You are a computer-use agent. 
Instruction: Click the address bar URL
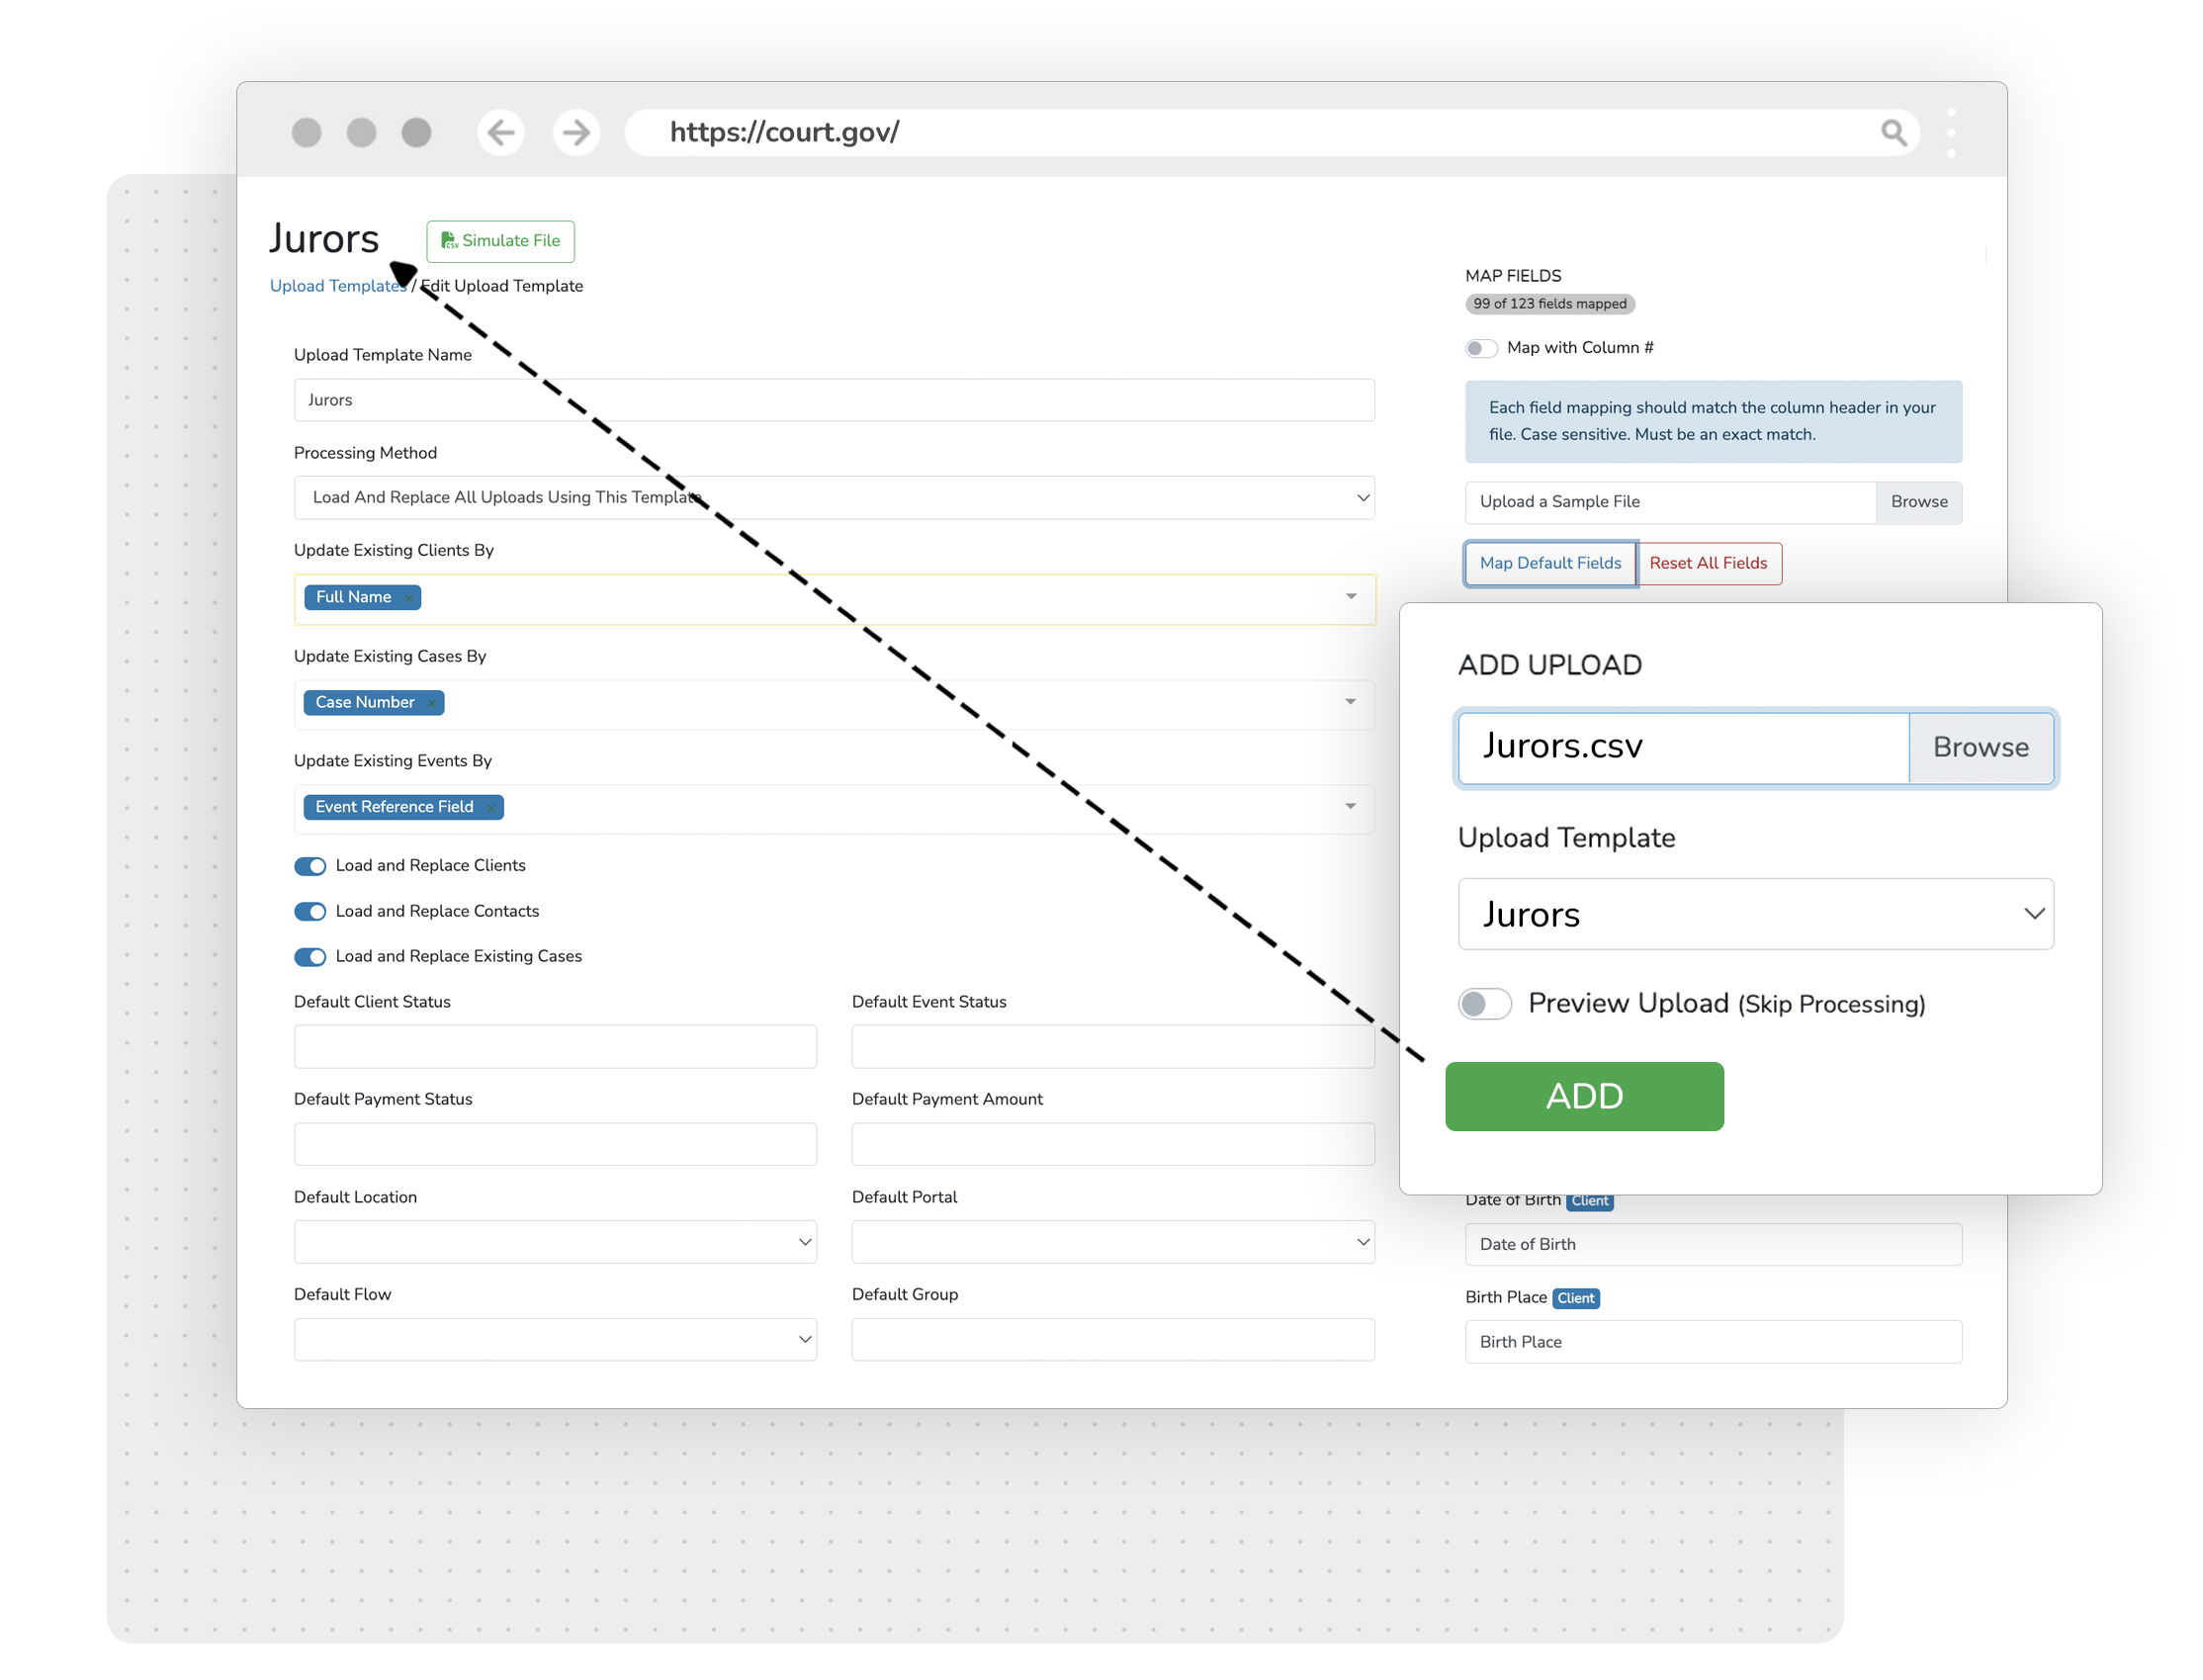click(784, 132)
